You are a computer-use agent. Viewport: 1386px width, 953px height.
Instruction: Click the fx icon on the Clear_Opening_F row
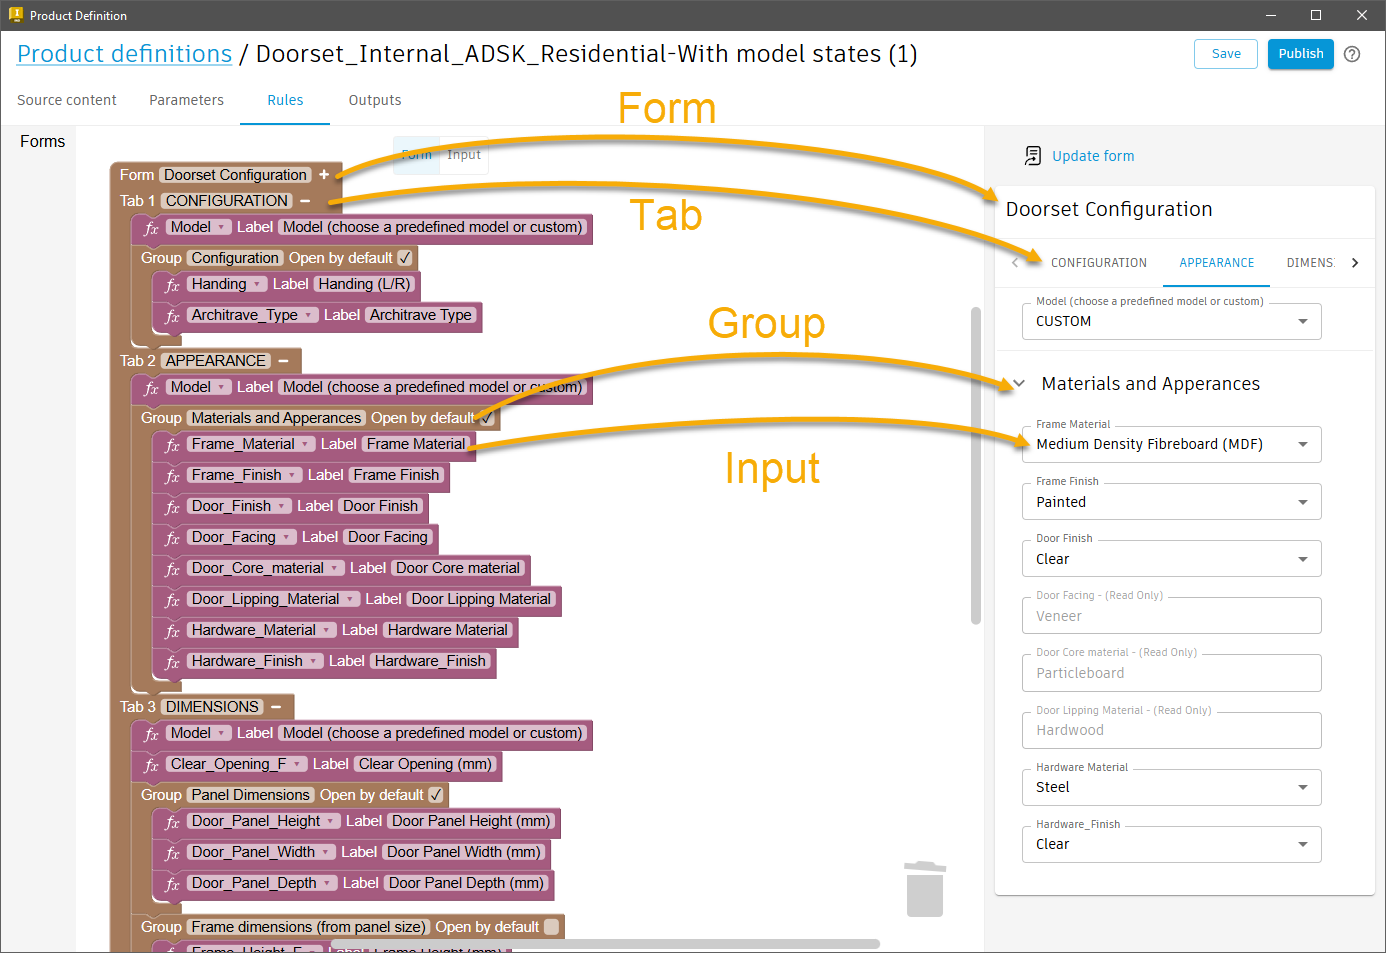coord(151,765)
